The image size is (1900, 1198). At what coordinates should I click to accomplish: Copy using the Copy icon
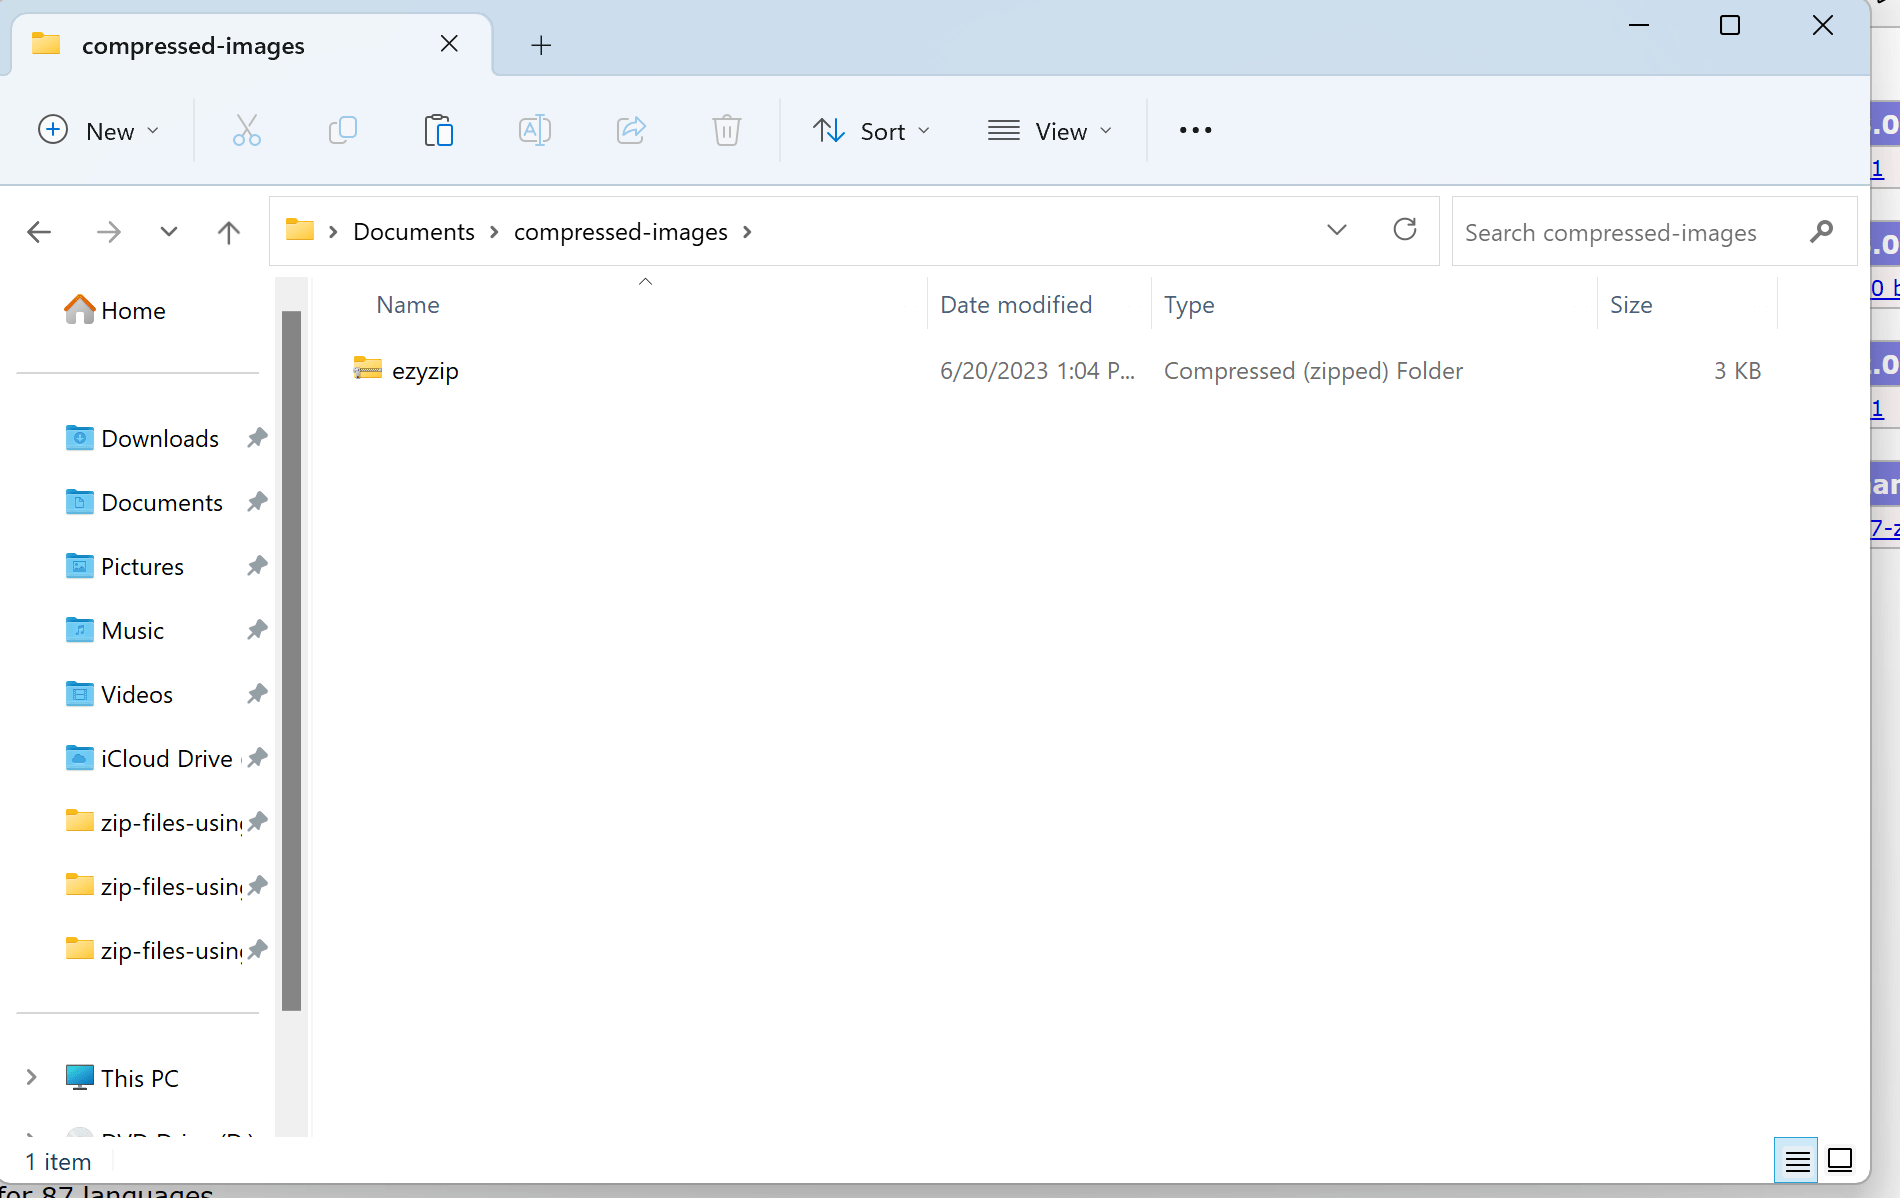(x=343, y=130)
